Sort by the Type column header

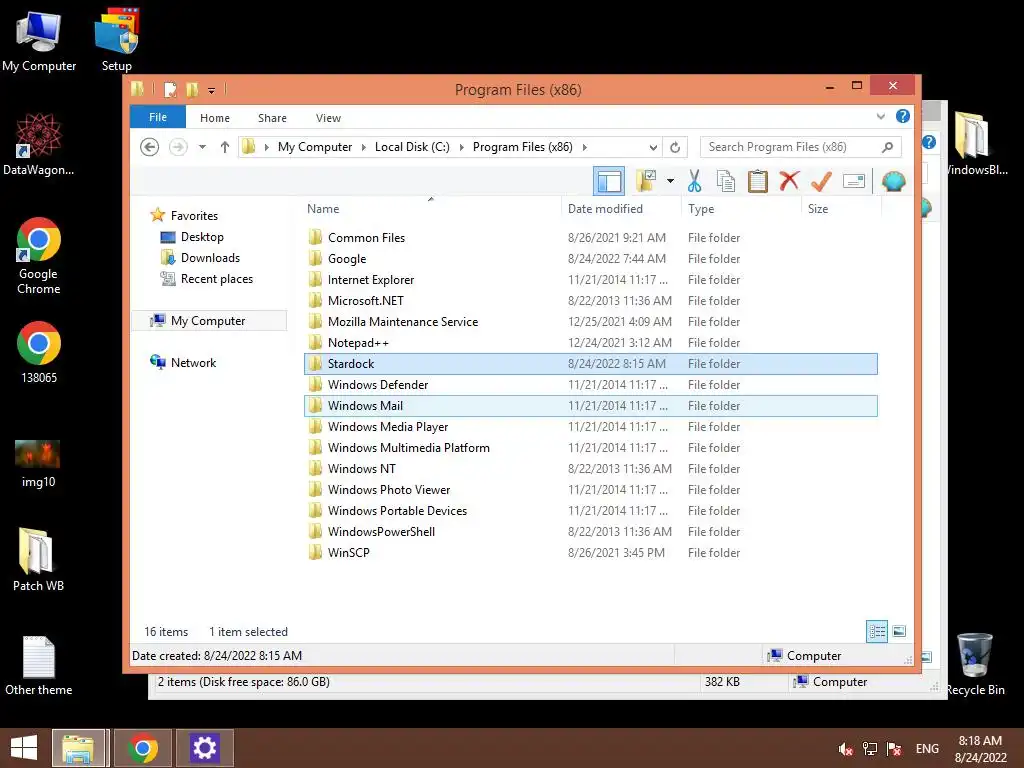[x=701, y=208]
